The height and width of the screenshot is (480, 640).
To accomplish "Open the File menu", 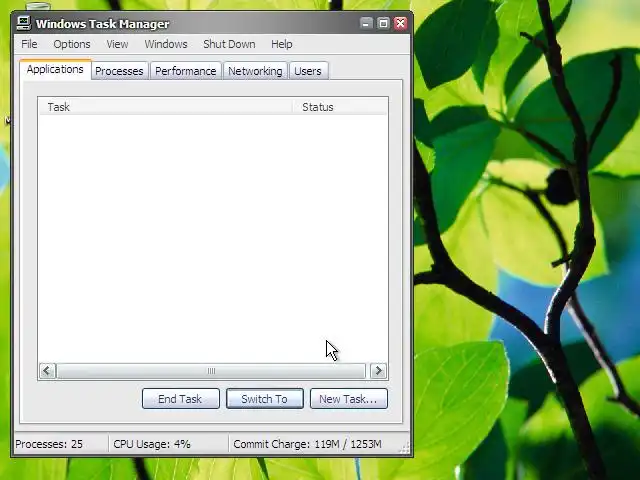I will click(29, 44).
